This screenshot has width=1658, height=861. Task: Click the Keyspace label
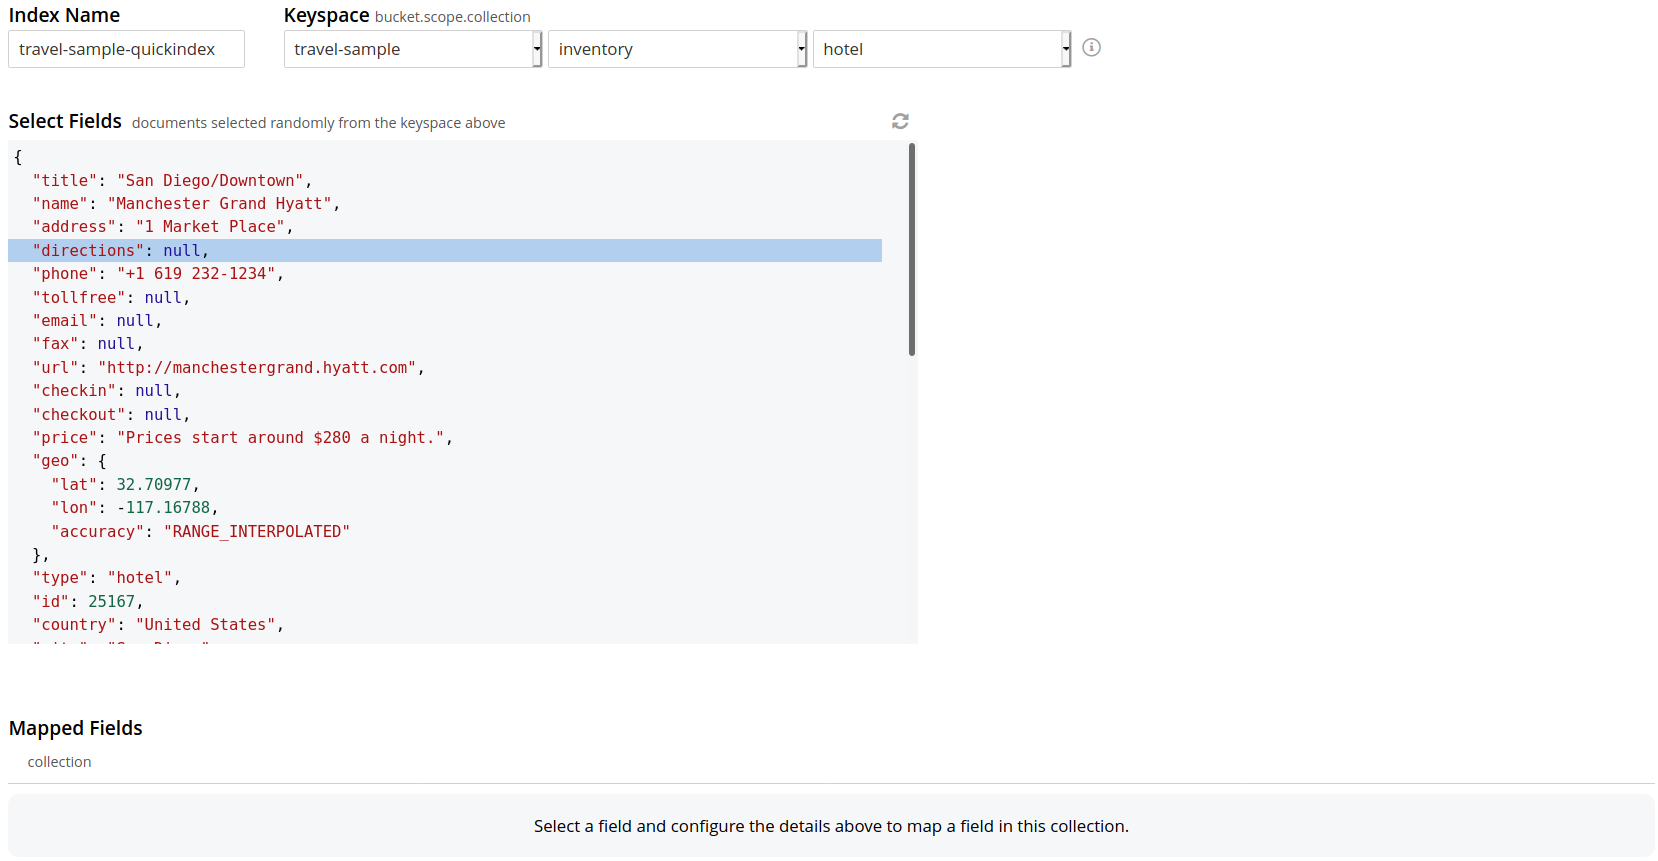326,15
